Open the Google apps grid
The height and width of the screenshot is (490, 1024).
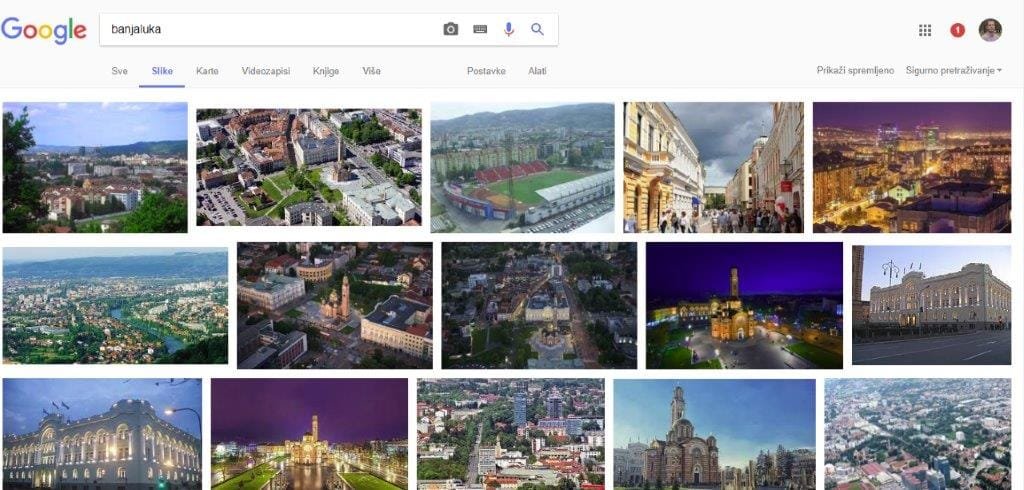coord(925,30)
